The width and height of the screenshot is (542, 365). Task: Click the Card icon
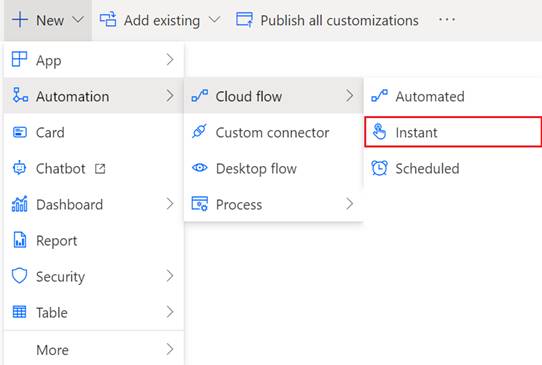point(20,132)
